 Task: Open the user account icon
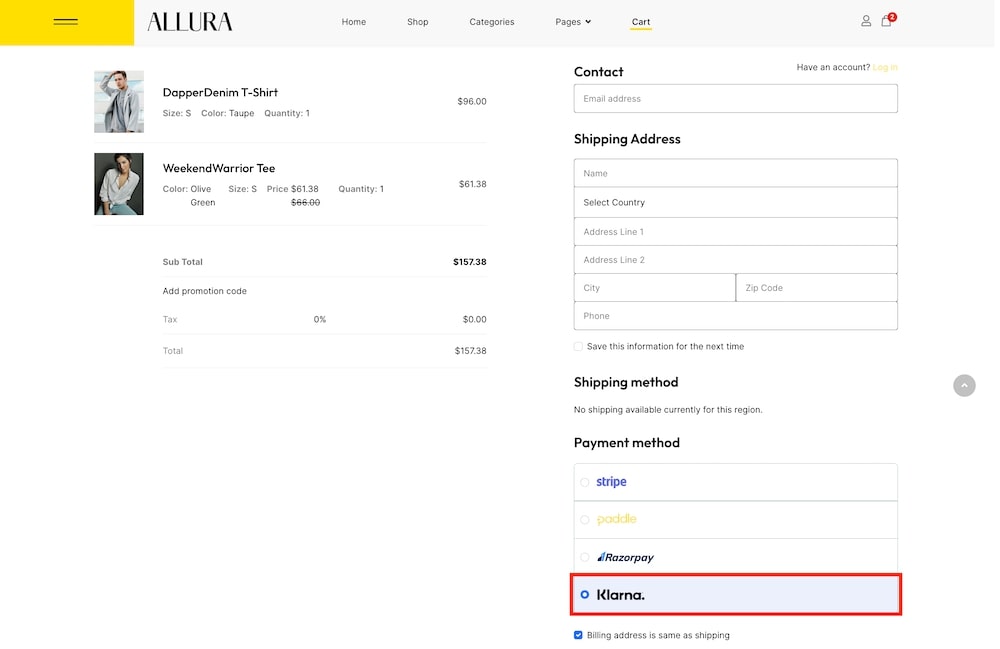pos(866,21)
